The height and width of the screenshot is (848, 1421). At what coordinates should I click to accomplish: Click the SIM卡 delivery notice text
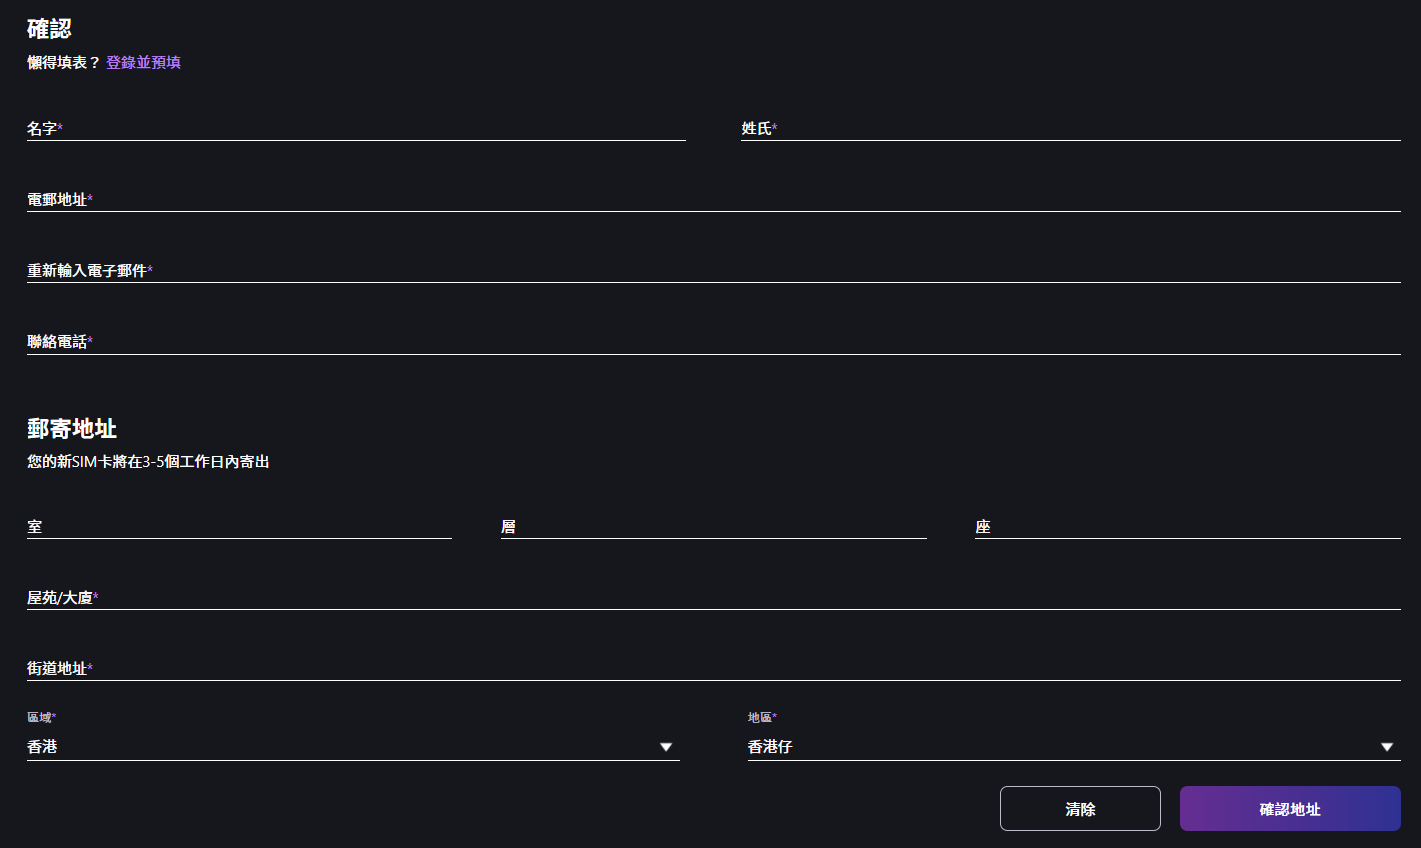(148, 462)
